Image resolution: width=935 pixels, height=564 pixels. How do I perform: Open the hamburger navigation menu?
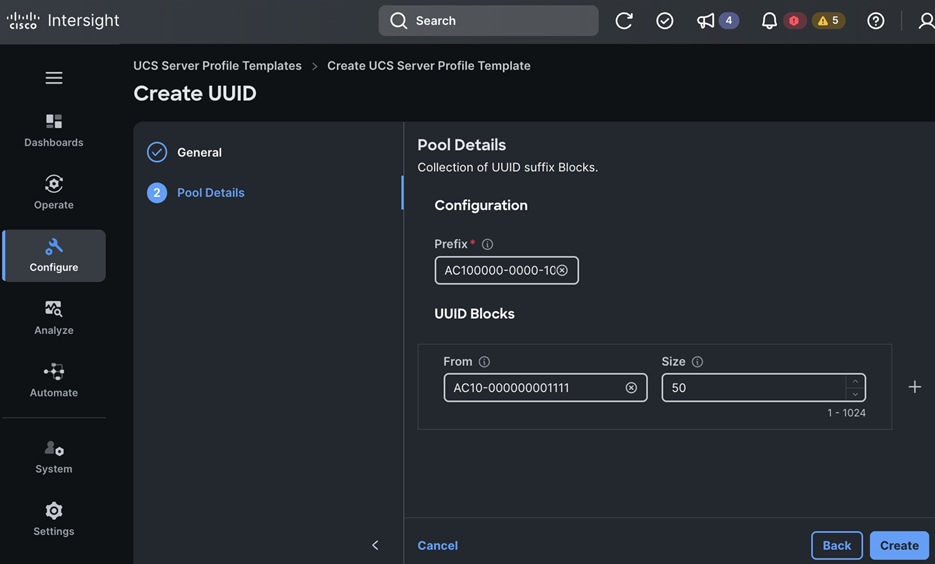pos(54,78)
